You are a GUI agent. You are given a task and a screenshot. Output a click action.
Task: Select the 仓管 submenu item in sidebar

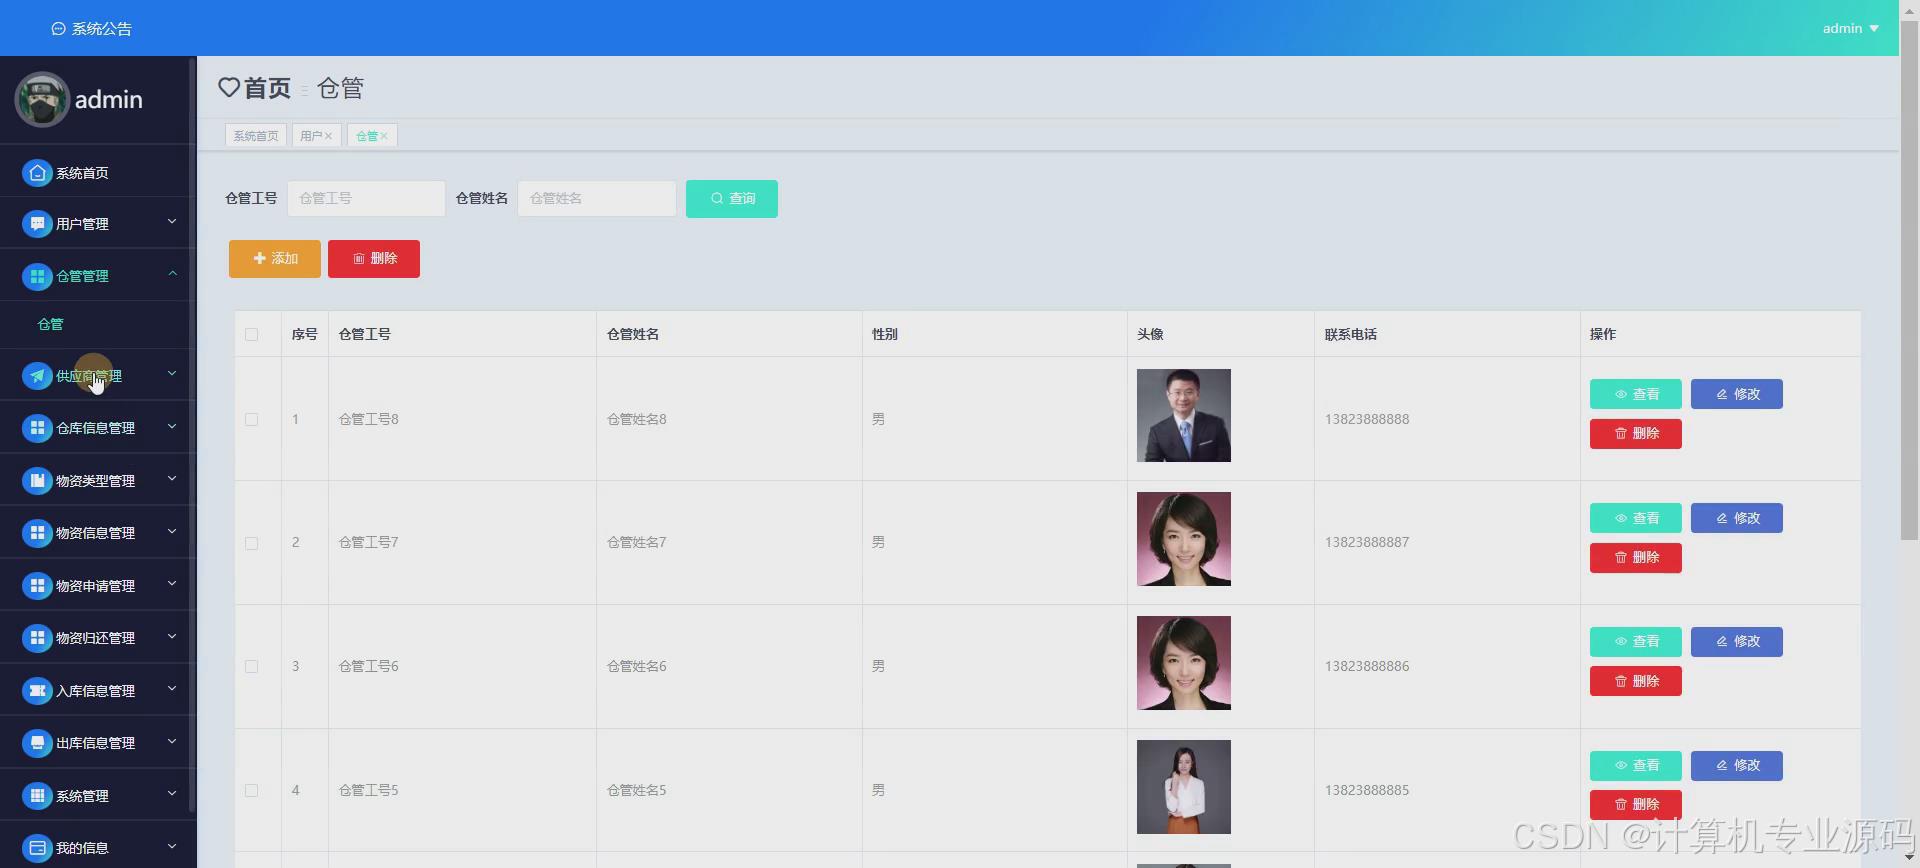click(x=50, y=324)
